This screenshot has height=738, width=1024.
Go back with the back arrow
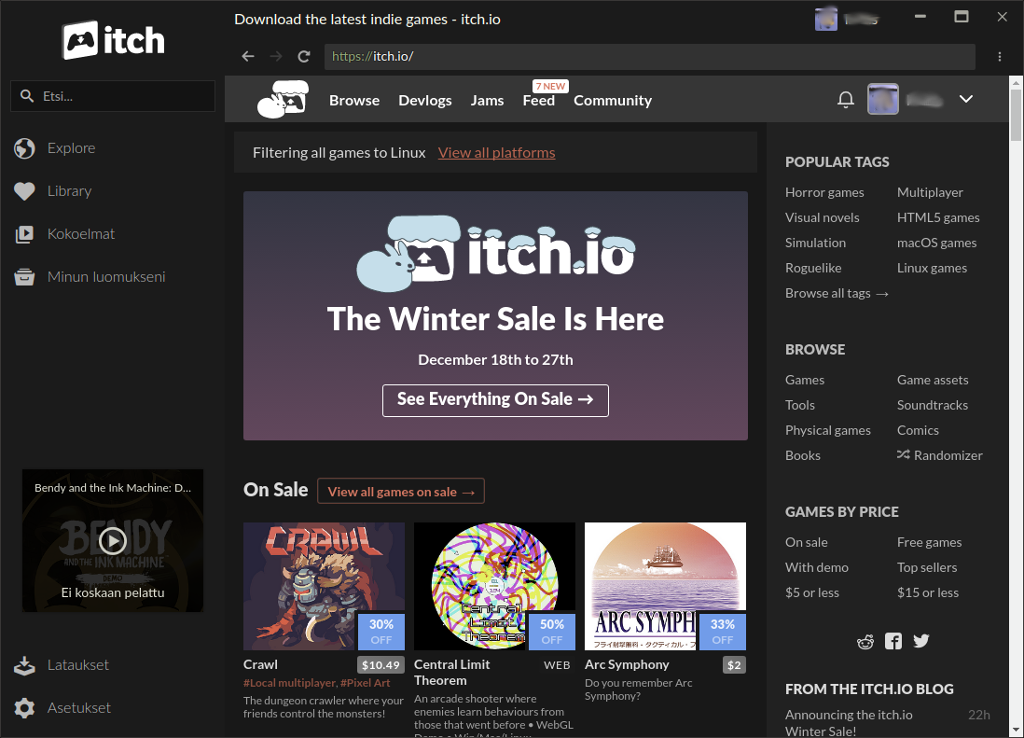pos(248,57)
